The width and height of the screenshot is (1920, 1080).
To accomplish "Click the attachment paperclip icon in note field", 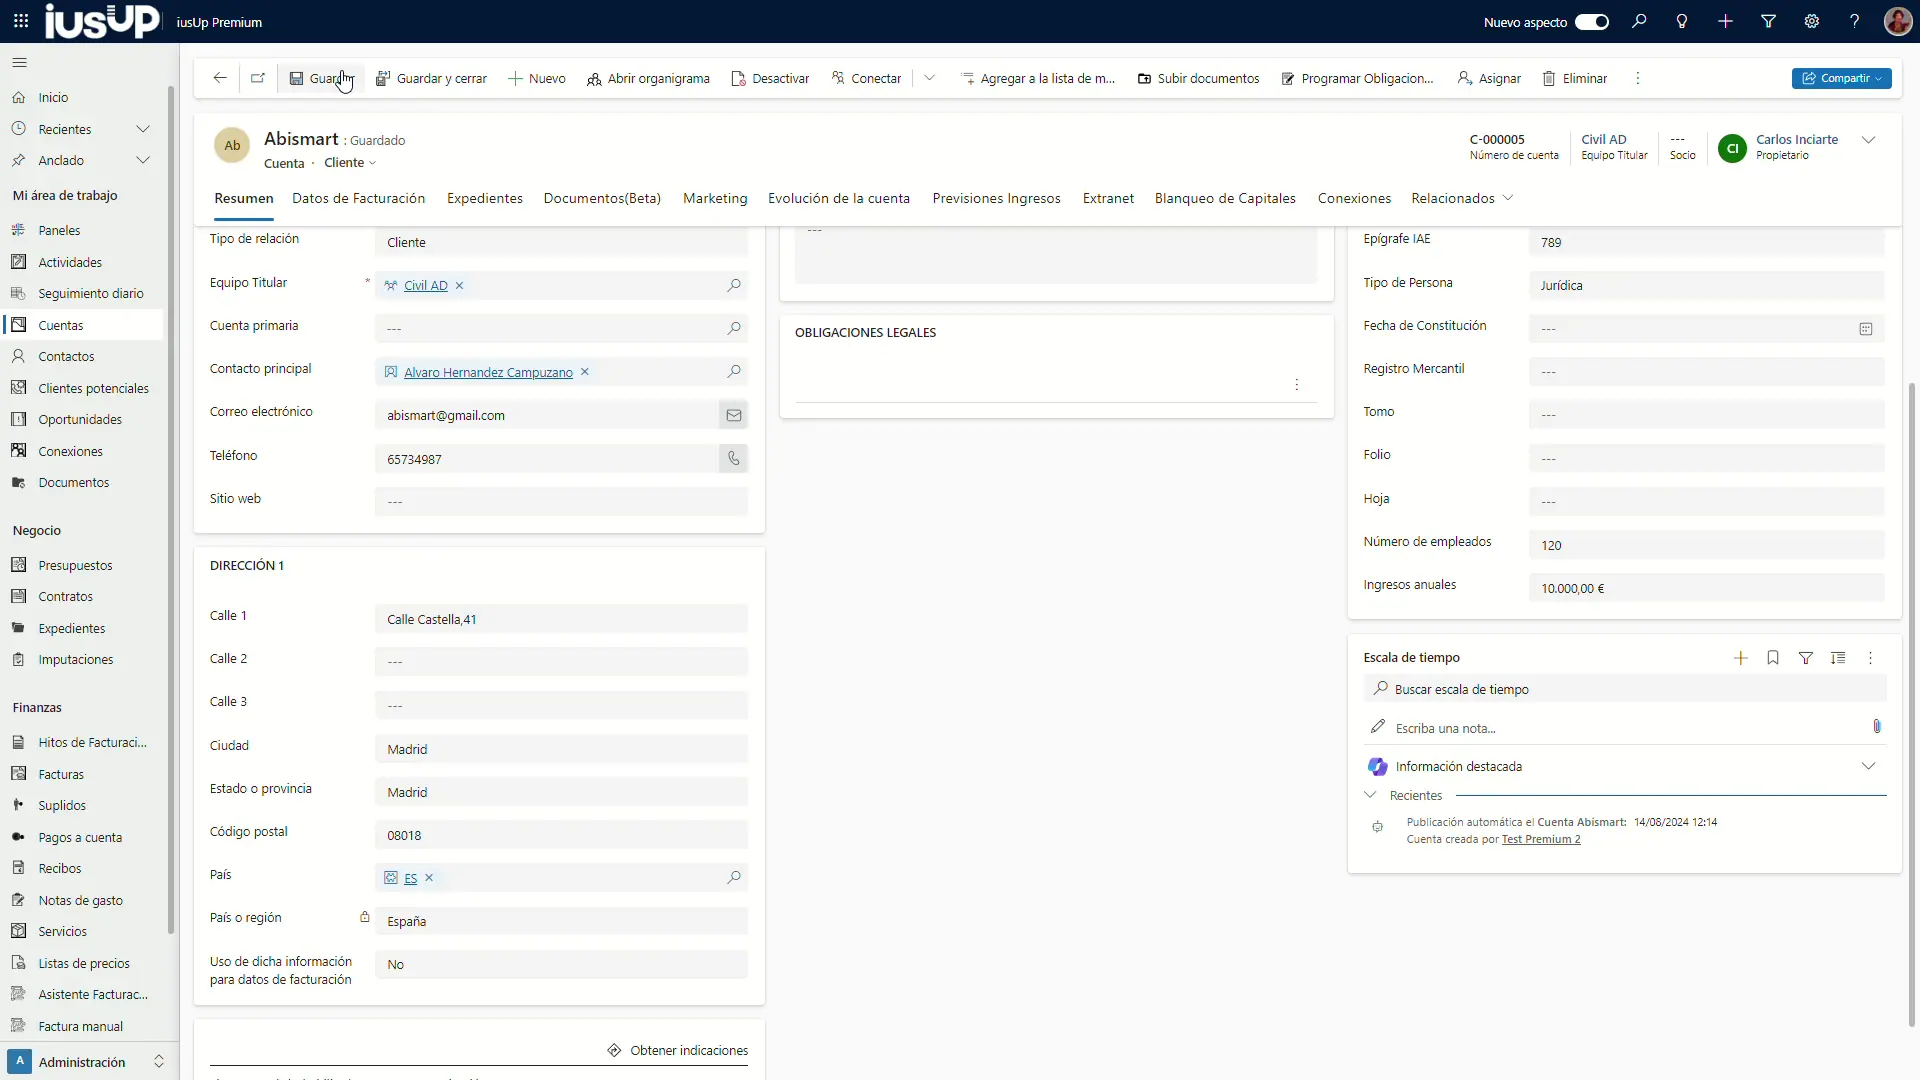I will click(x=1877, y=727).
